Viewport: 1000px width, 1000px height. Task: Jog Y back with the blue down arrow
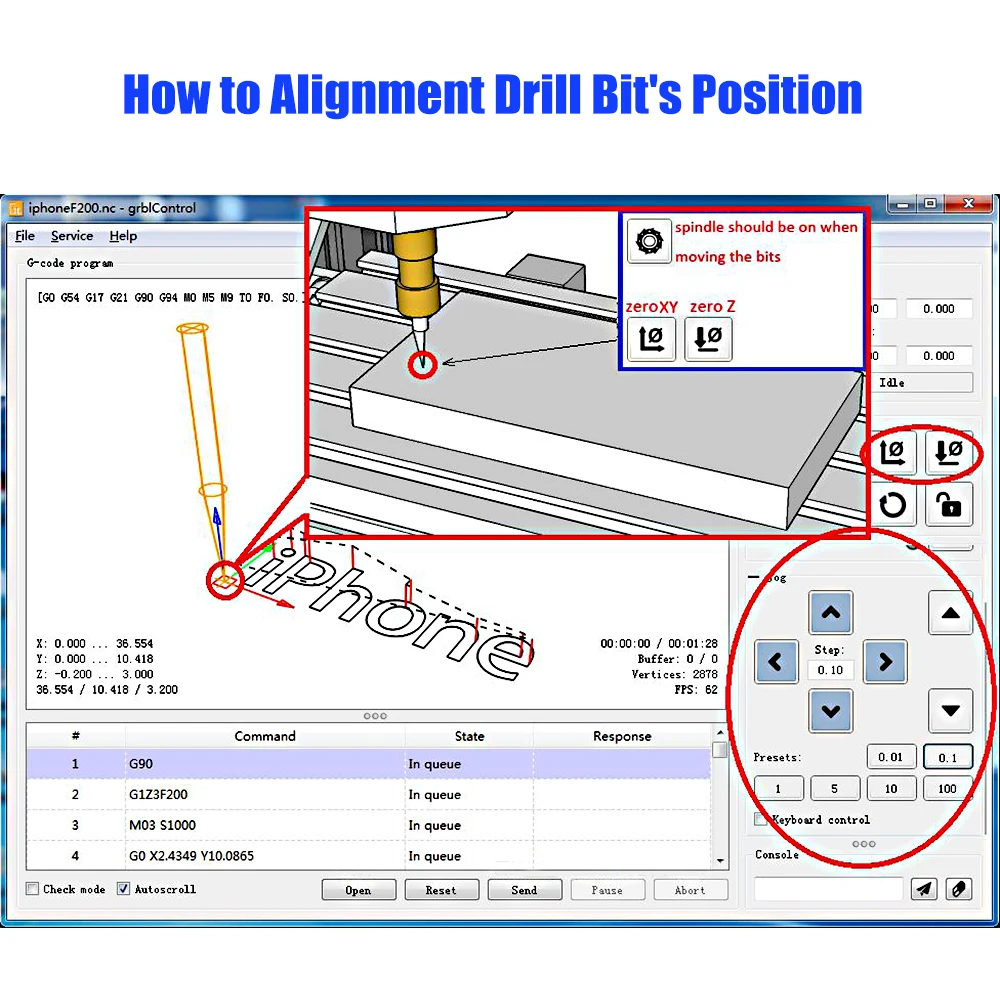[x=830, y=710]
